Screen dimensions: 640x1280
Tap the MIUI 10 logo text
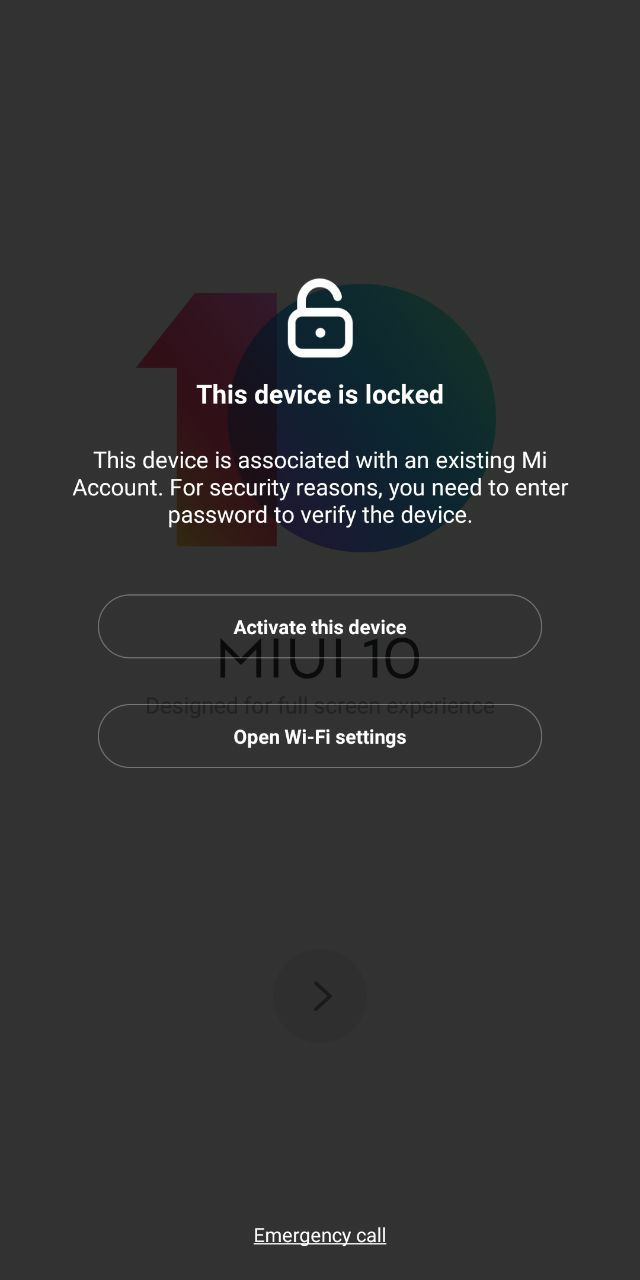(x=320, y=658)
